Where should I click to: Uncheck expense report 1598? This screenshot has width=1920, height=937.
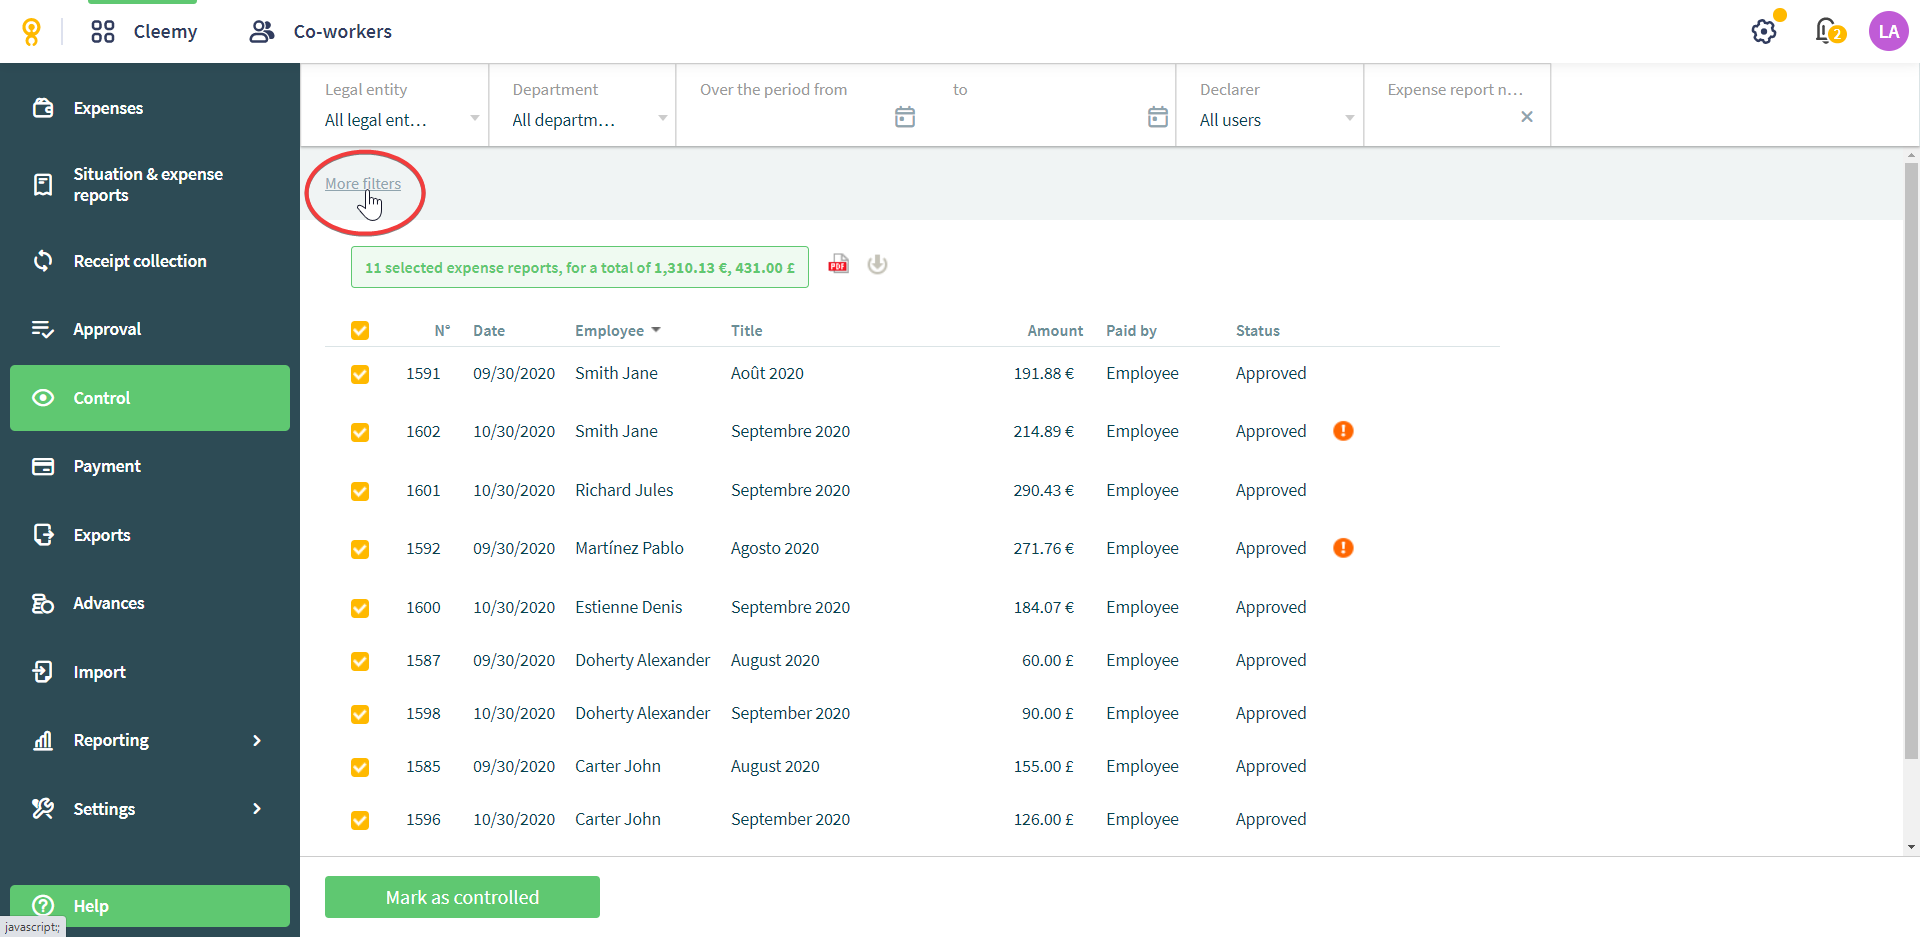(x=360, y=714)
